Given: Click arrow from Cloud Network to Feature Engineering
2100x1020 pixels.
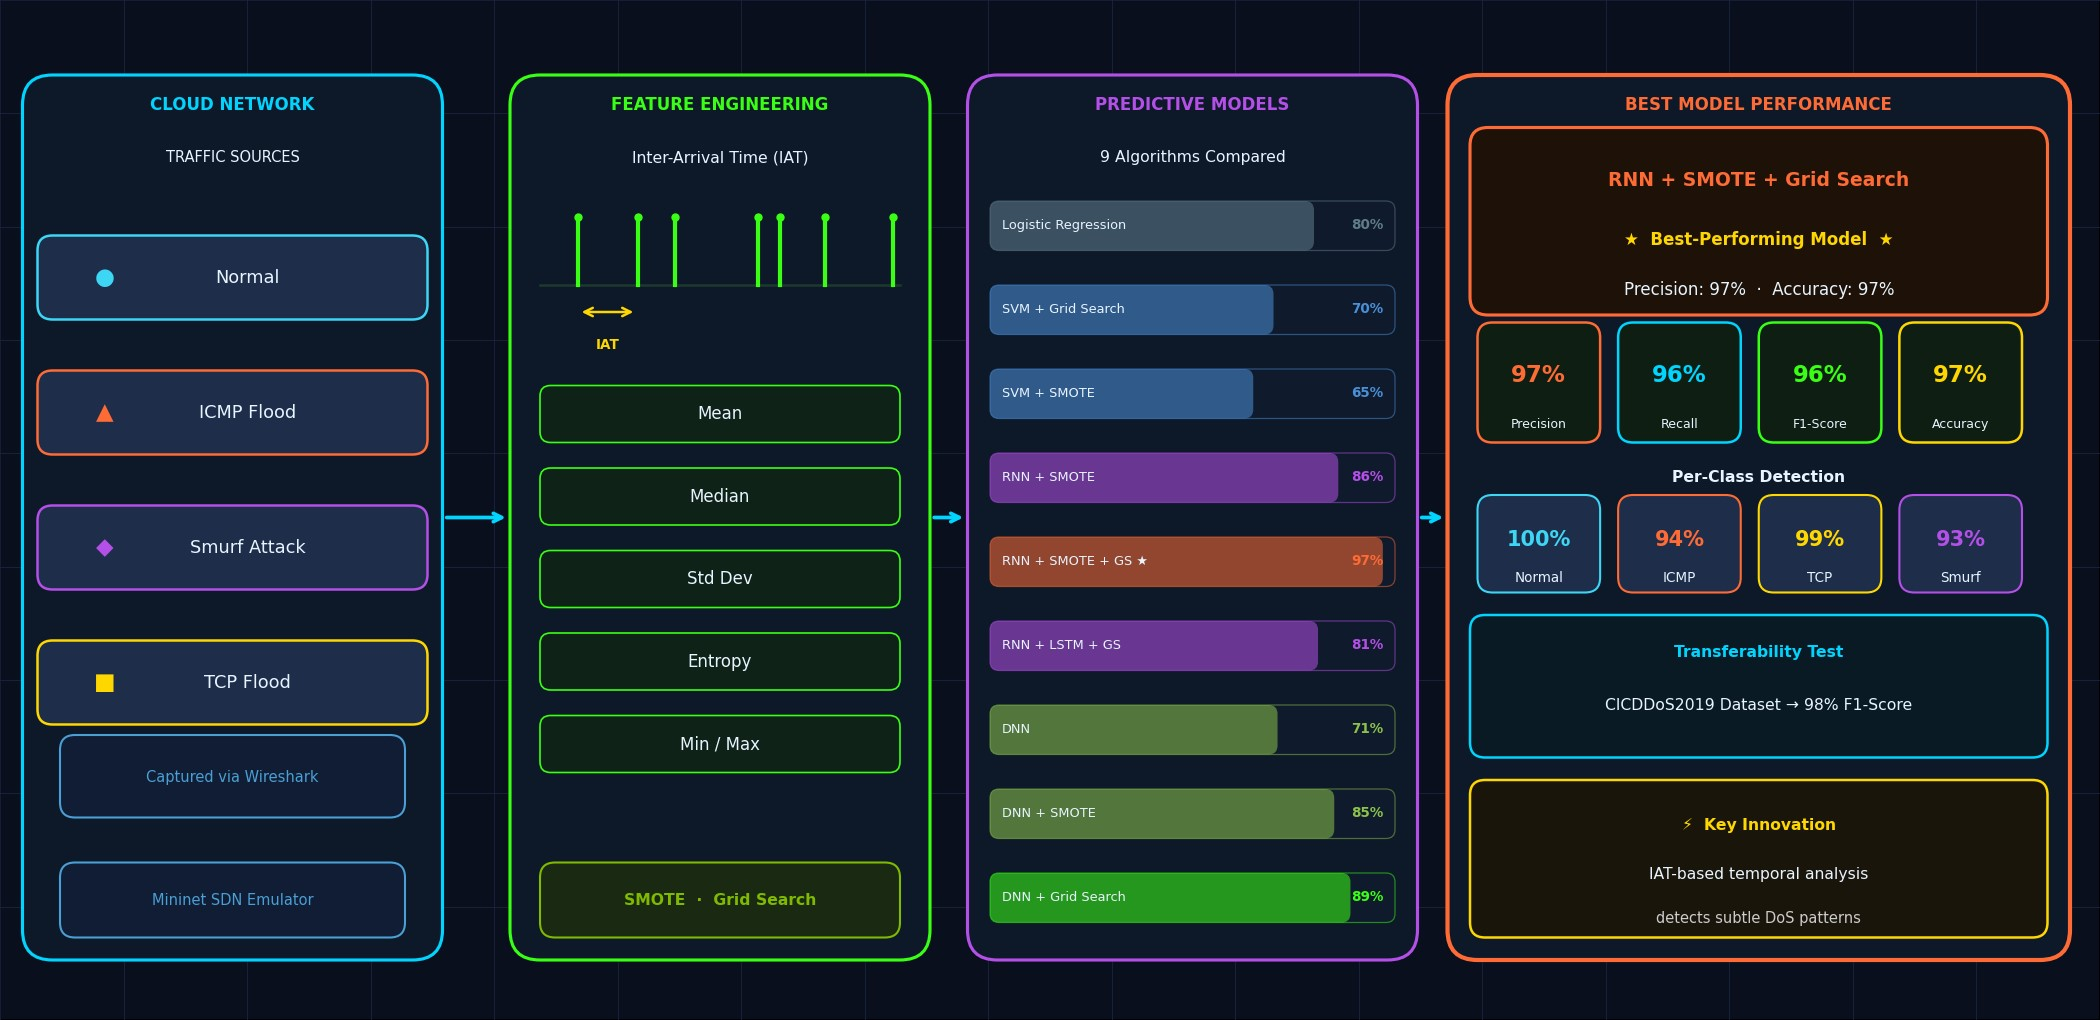Looking at the screenshot, I should click(475, 518).
